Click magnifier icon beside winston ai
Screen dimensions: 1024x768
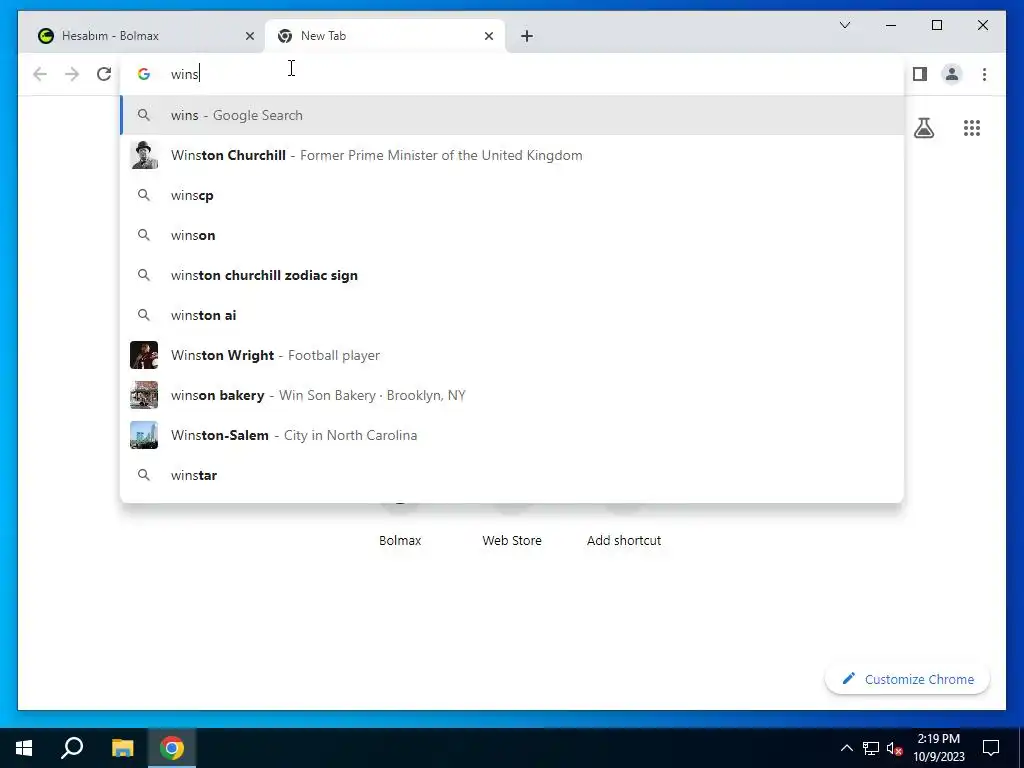(x=144, y=315)
